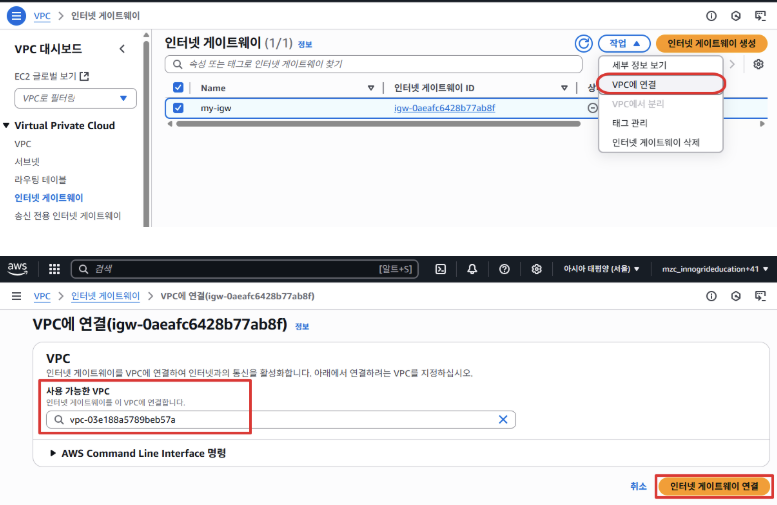Choose 태그 관리 from the actions menu
Viewport: 777px width, 505px height.
click(630, 123)
